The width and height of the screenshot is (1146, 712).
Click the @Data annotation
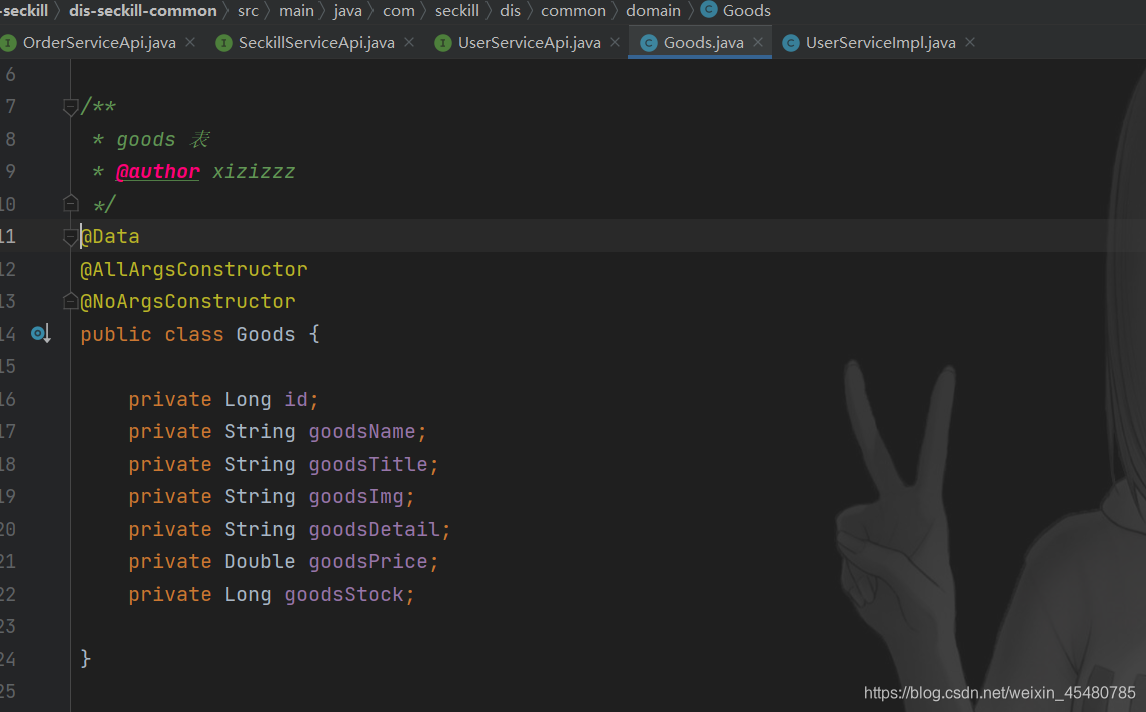click(110, 237)
